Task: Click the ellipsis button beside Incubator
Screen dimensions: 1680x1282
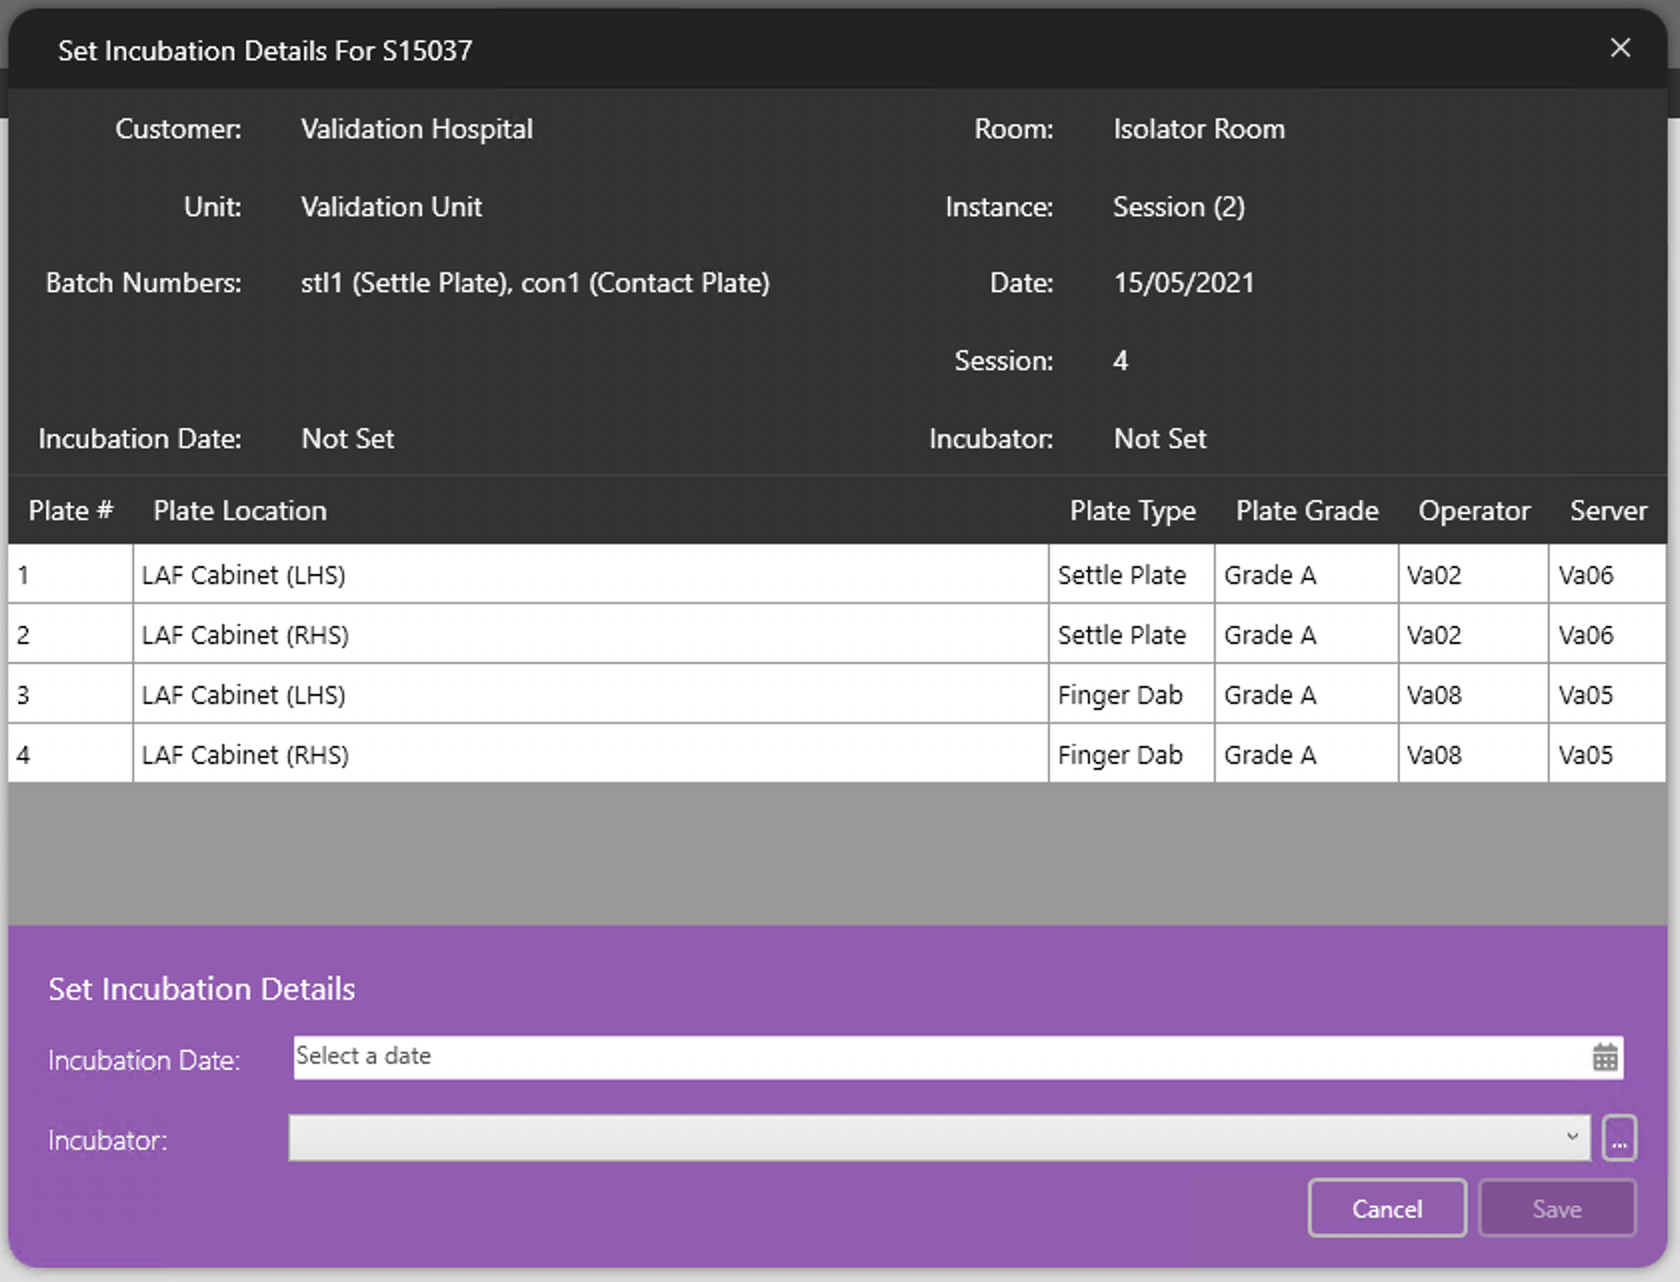Action: click(1618, 1138)
